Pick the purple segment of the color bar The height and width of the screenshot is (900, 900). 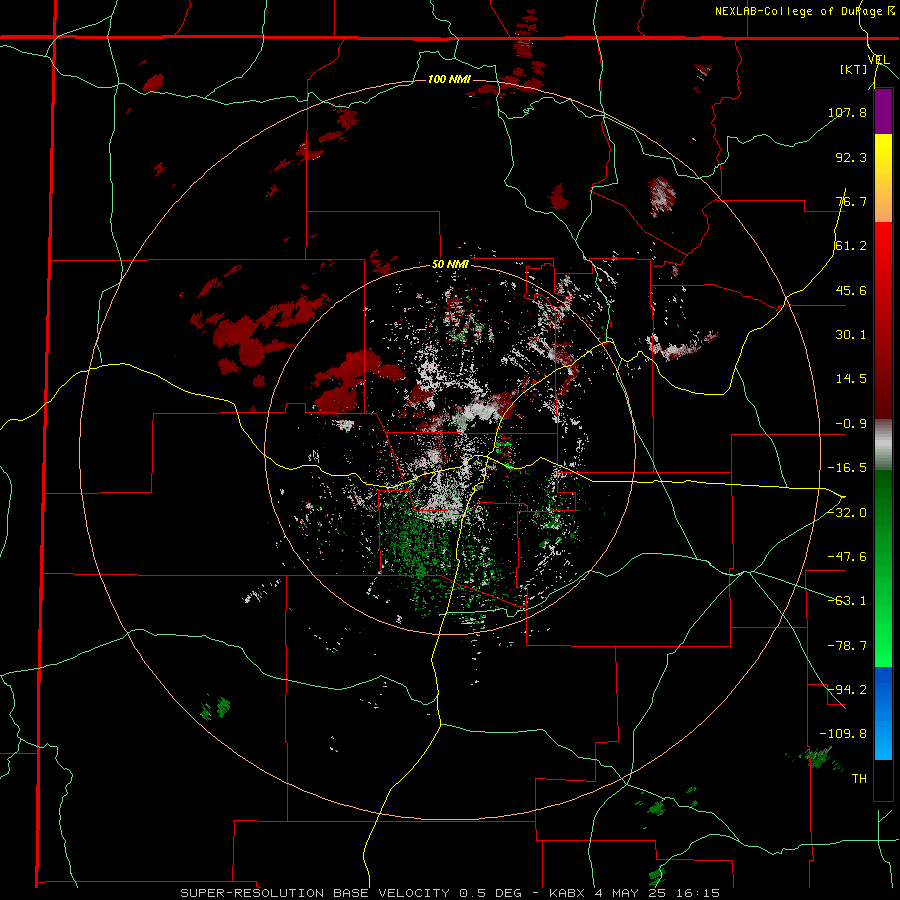pyautogui.click(x=883, y=111)
